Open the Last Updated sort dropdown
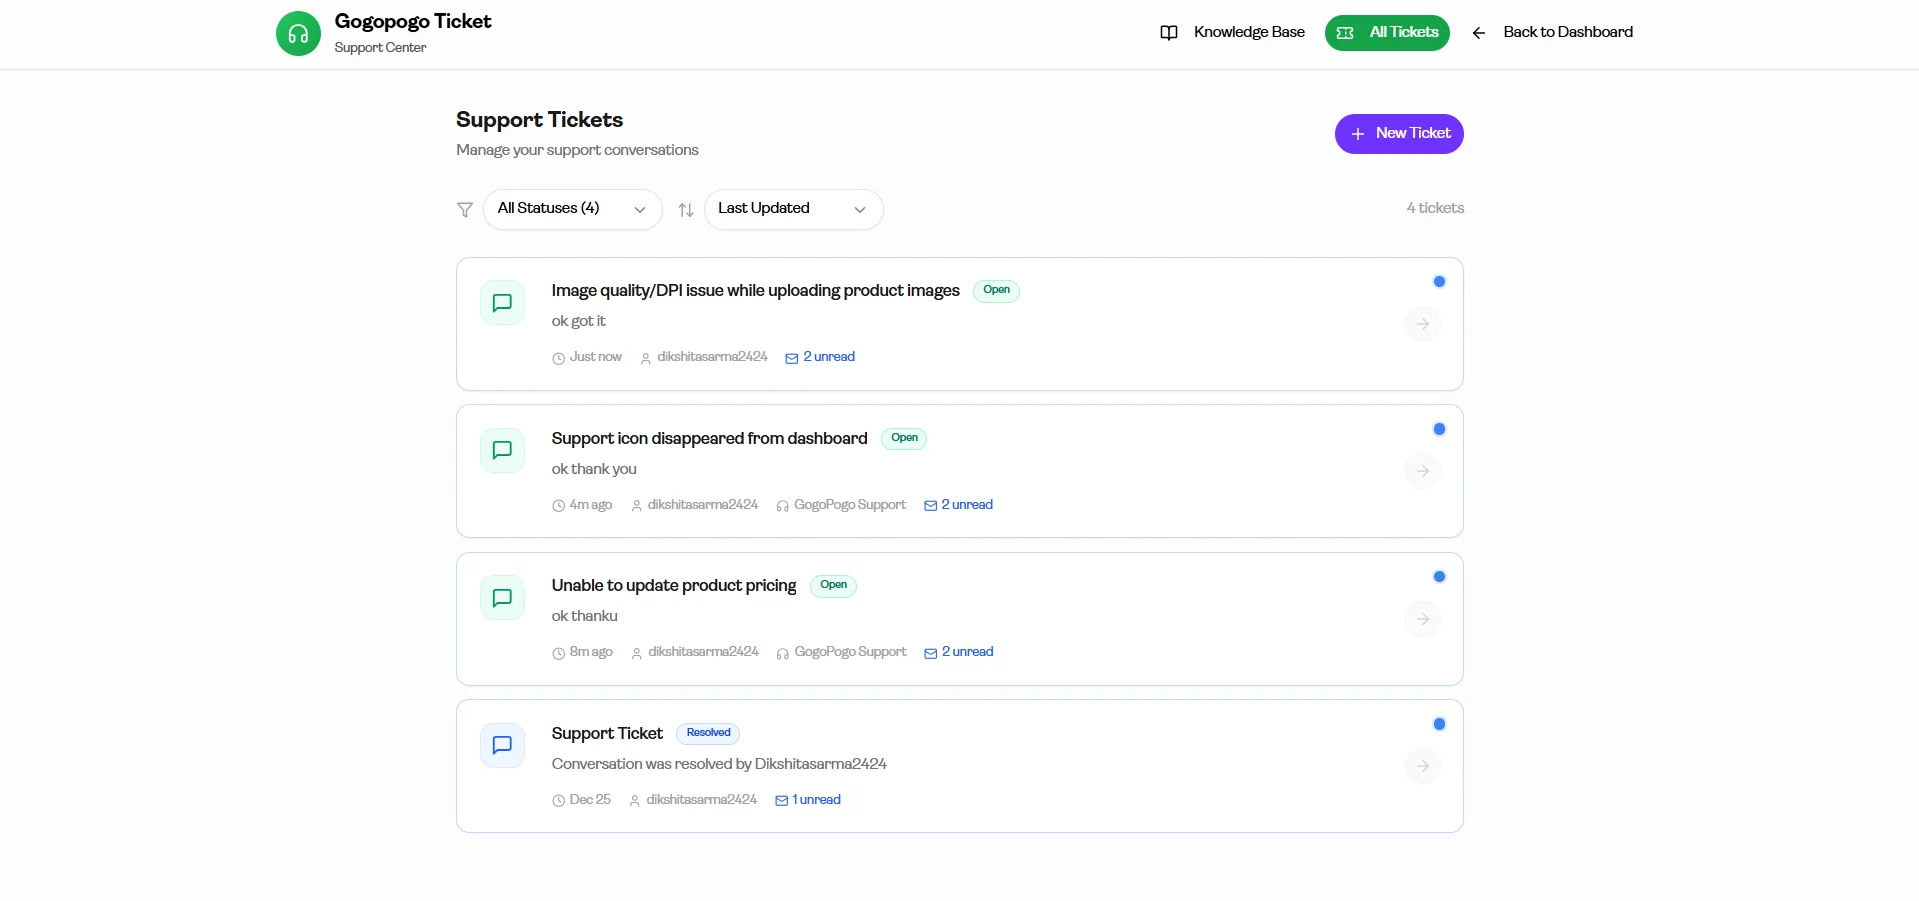This screenshot has height=901, width=1919. (794, 209)
